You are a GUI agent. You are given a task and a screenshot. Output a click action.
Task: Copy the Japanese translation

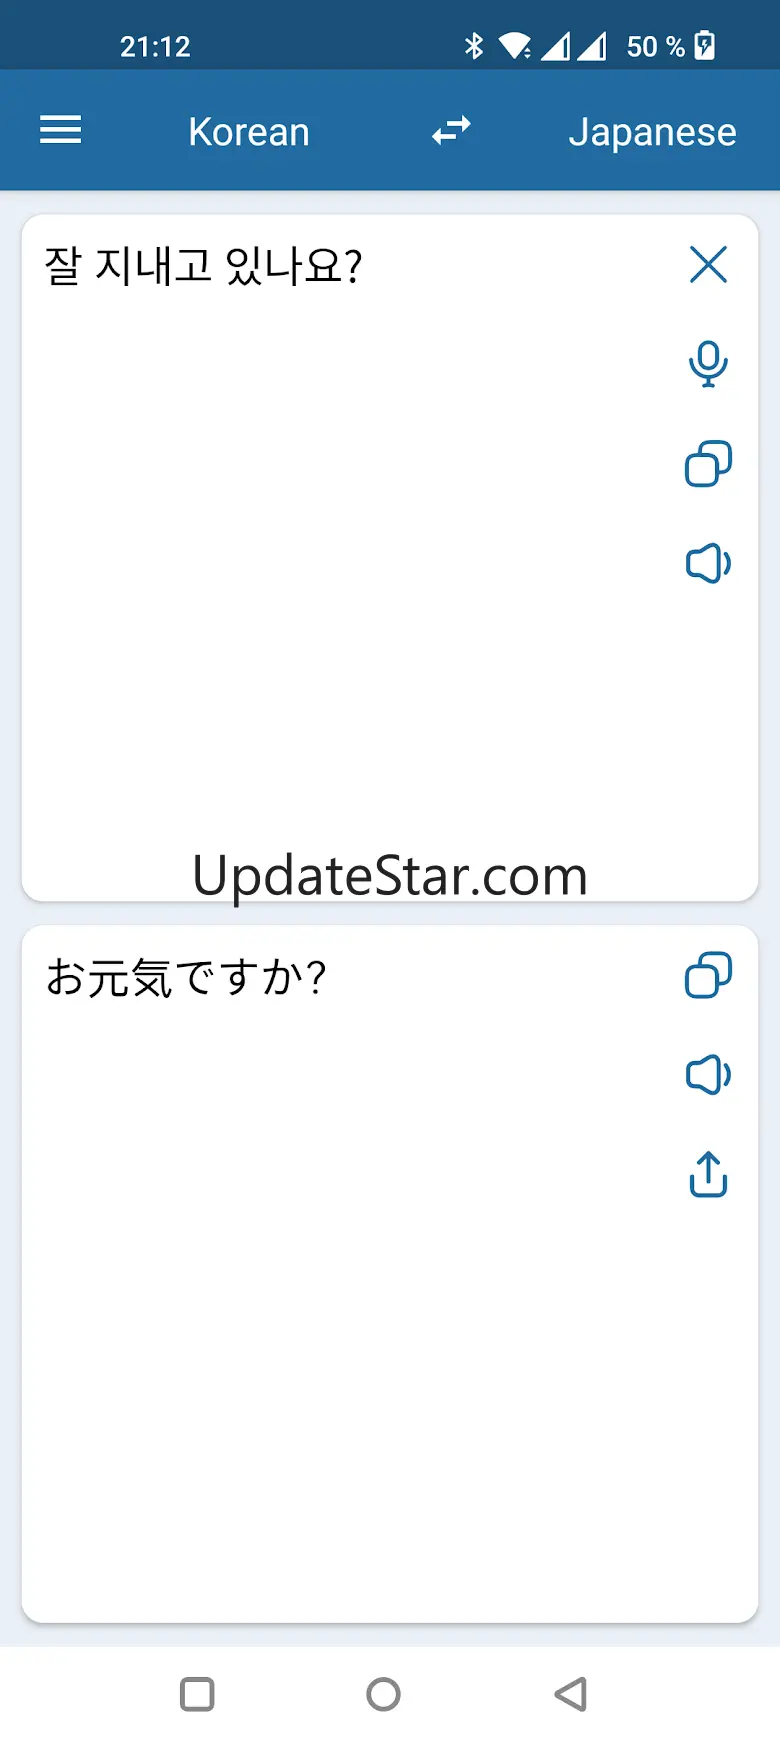[708, 975]
